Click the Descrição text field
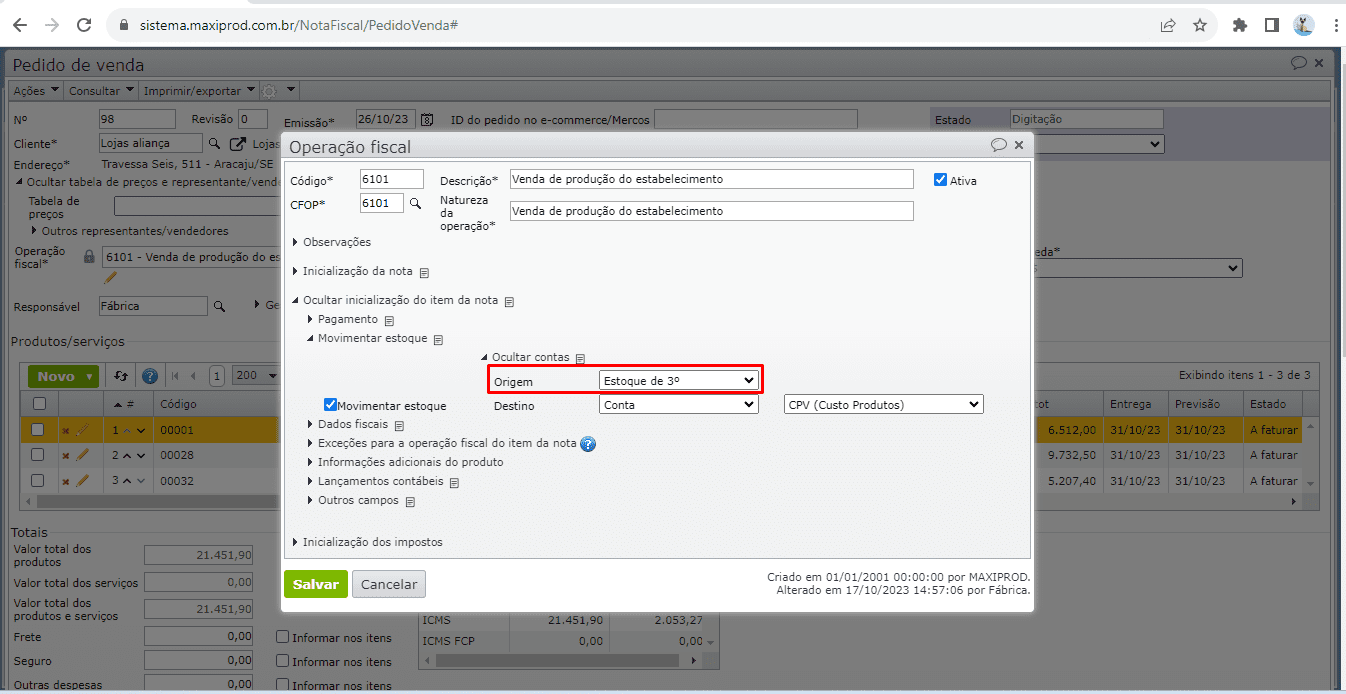 [x=711, y=179]
